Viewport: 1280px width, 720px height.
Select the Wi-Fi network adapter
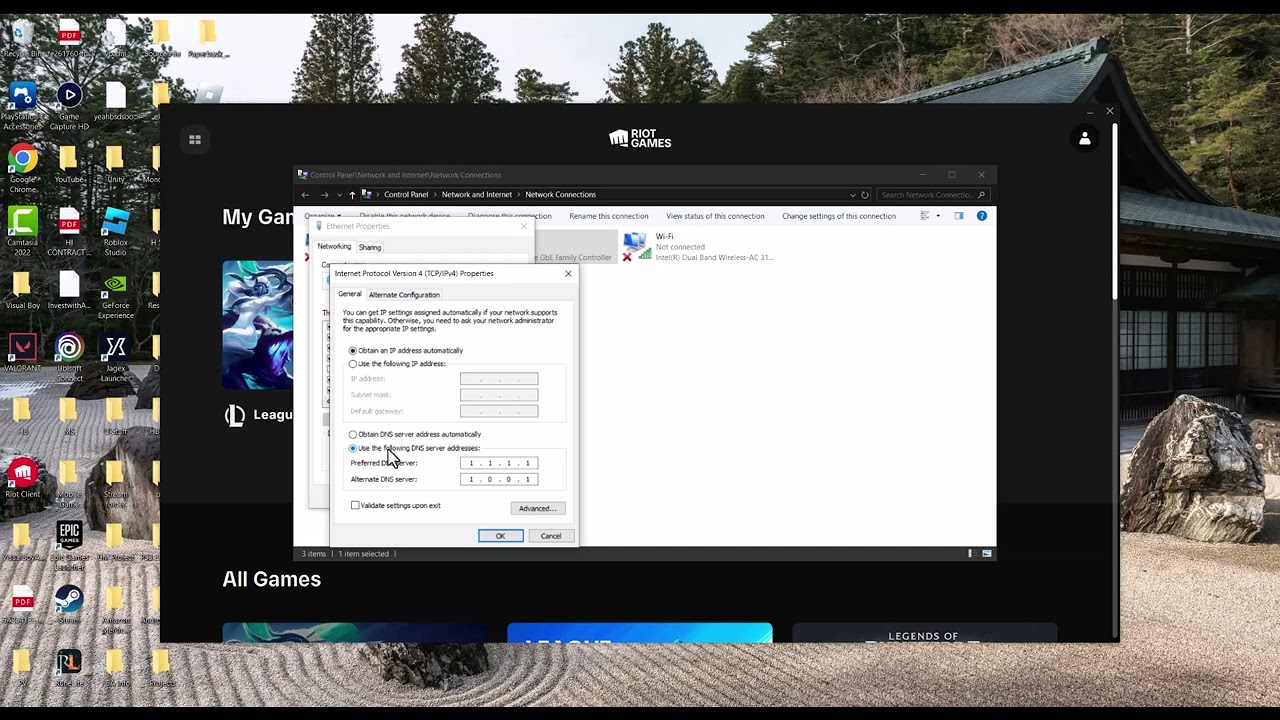(697, 247)
